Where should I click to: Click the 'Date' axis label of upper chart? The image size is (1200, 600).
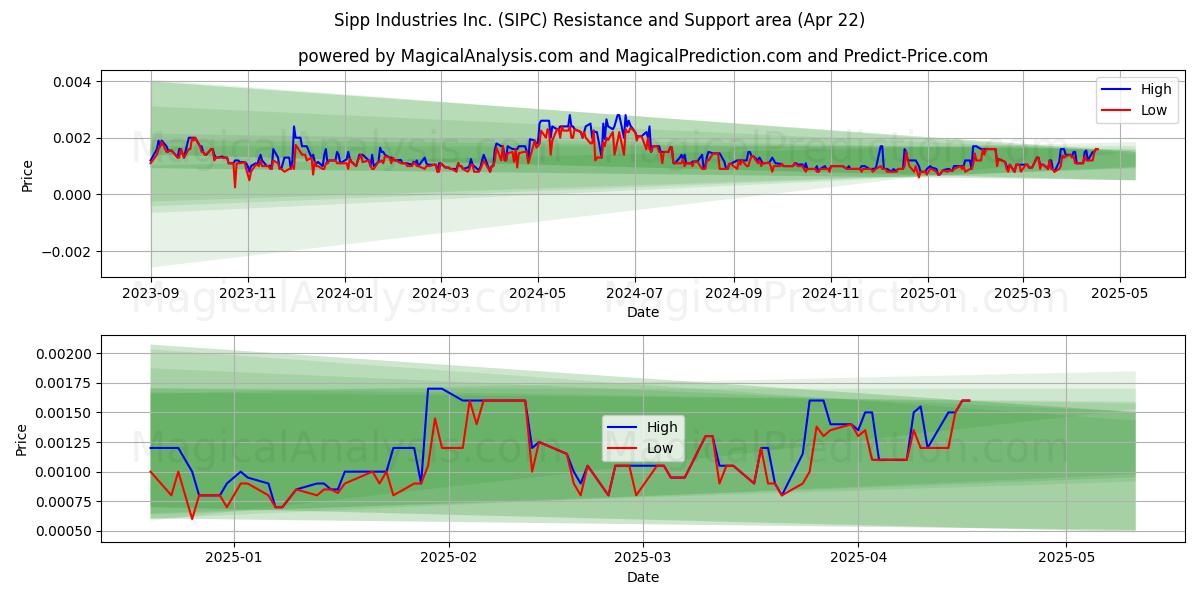pos(643,313)
